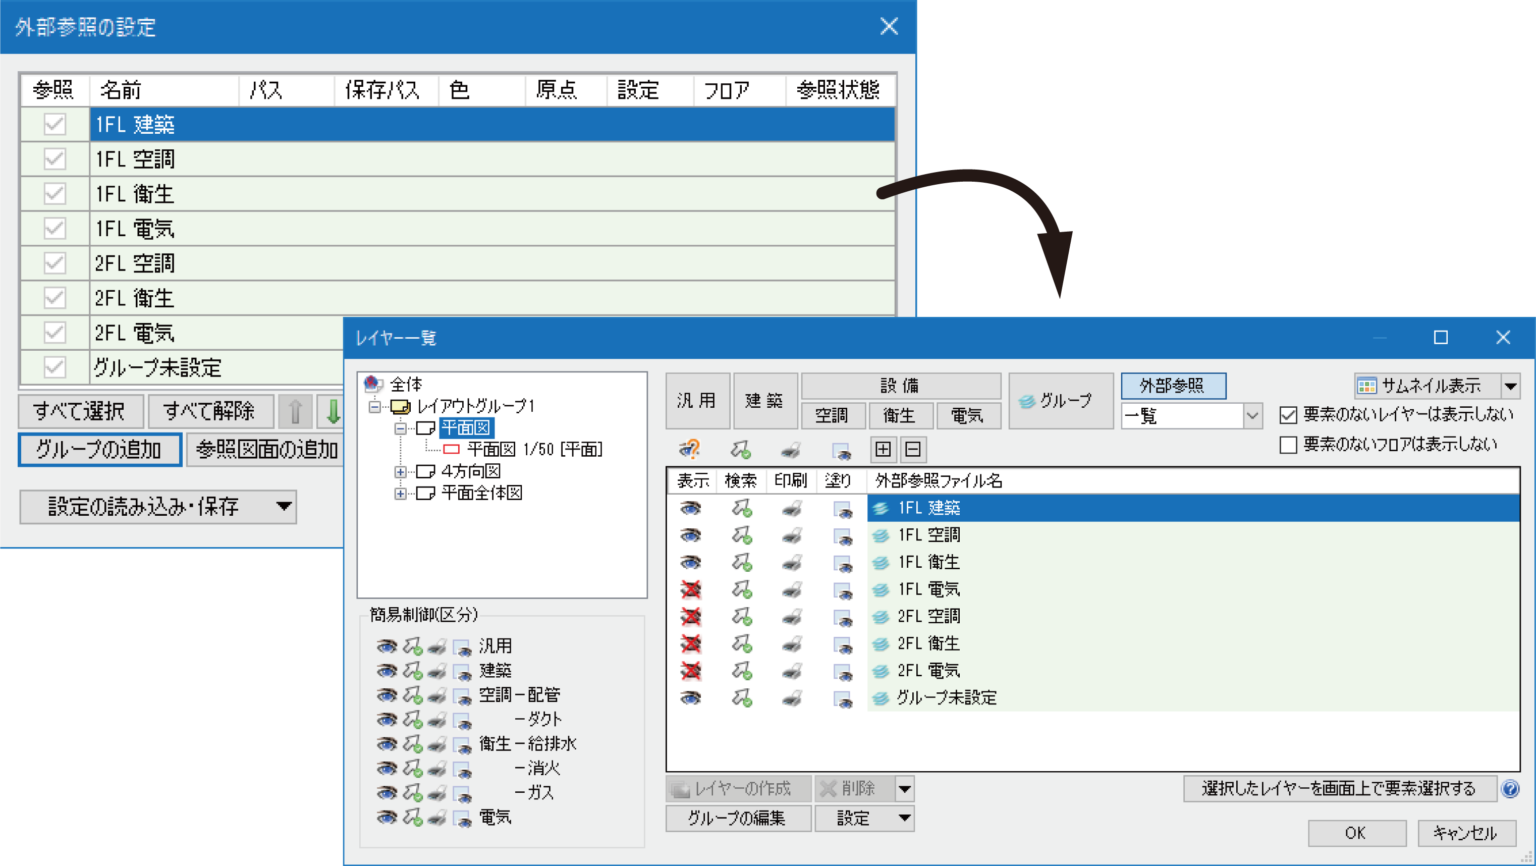This screenshot has width=1536, height=866.
Task: Switch to the 空調 tab
Action: click(832, 416)
